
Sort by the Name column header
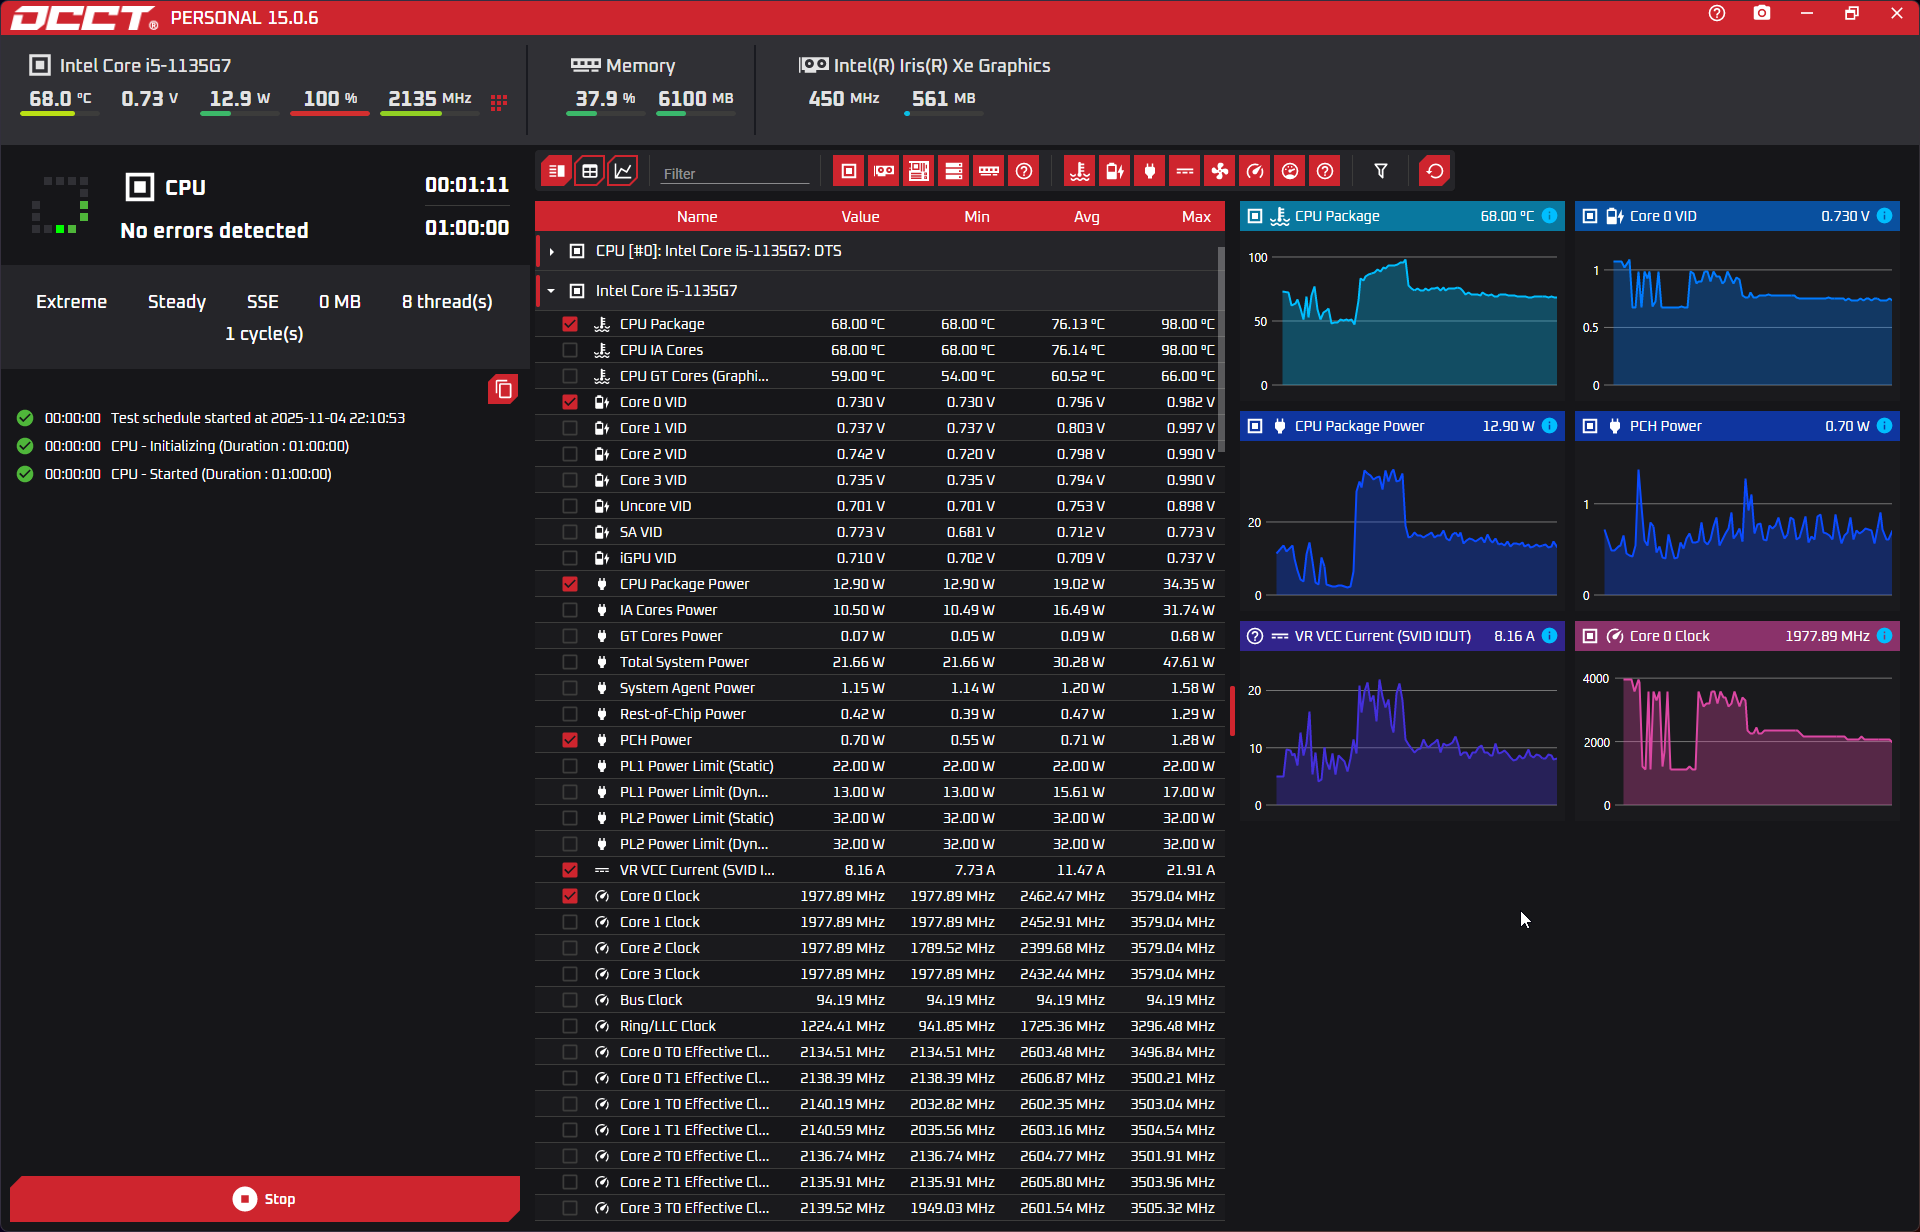click(x=696, y=217)
